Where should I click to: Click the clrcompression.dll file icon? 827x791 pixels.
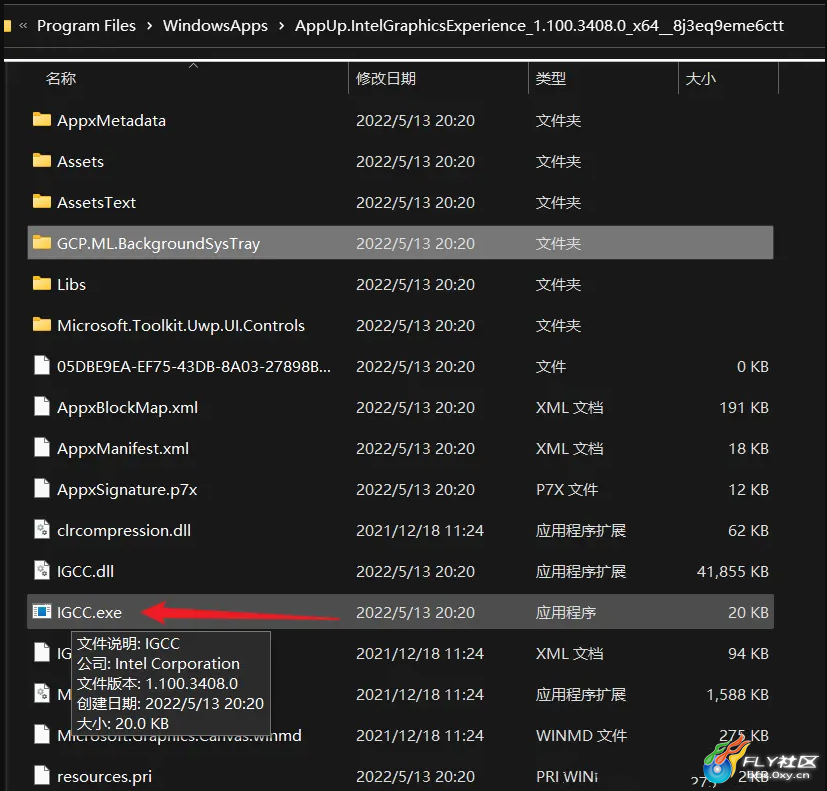tap(42, 529)
